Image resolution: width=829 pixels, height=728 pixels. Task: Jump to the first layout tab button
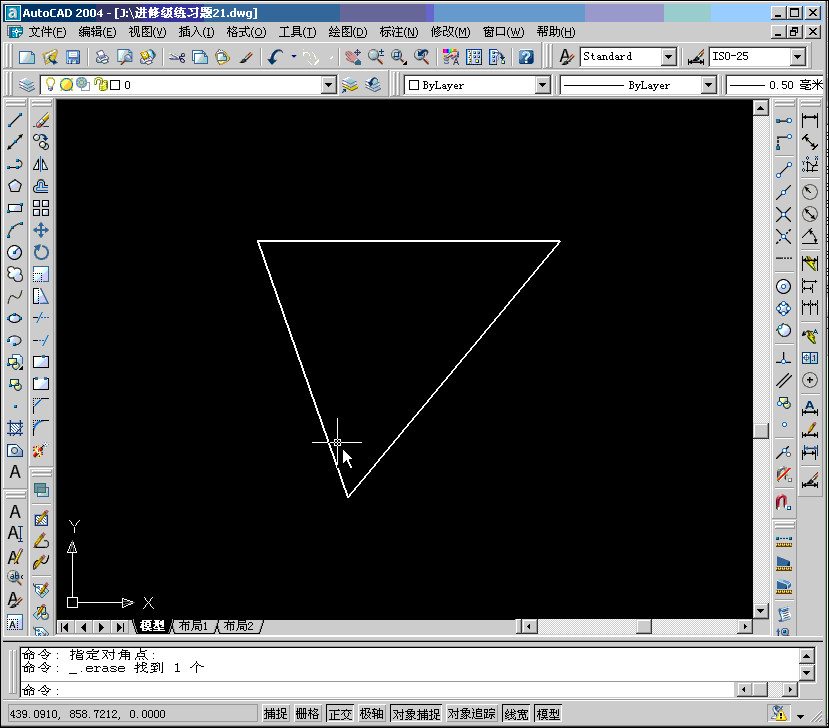click(65, 627)
